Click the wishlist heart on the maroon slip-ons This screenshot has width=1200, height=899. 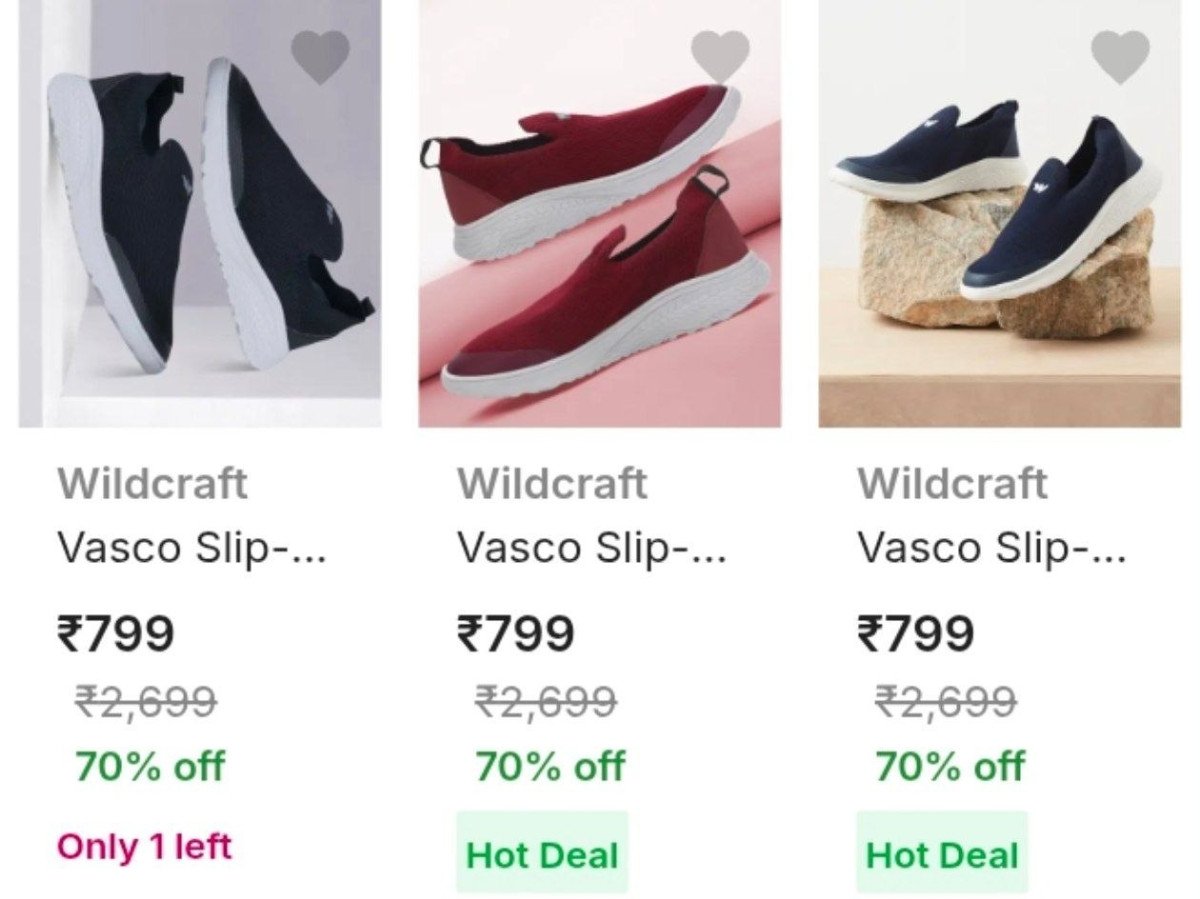point(718,55)
